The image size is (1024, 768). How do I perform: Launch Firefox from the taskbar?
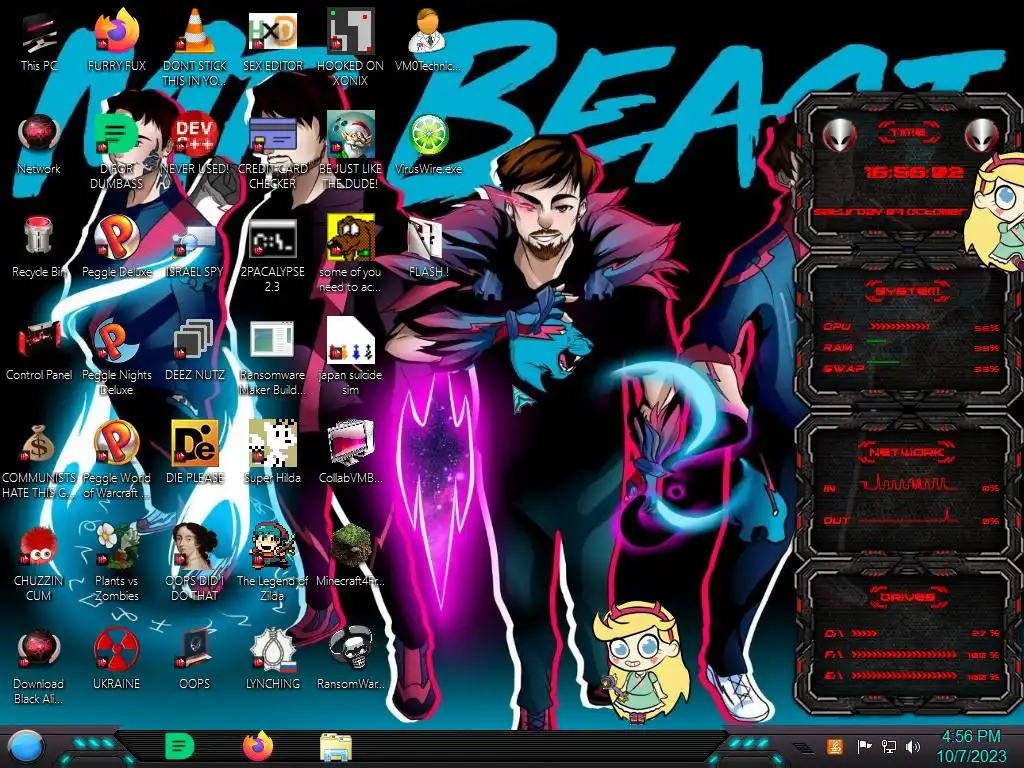tap(258, 746)
